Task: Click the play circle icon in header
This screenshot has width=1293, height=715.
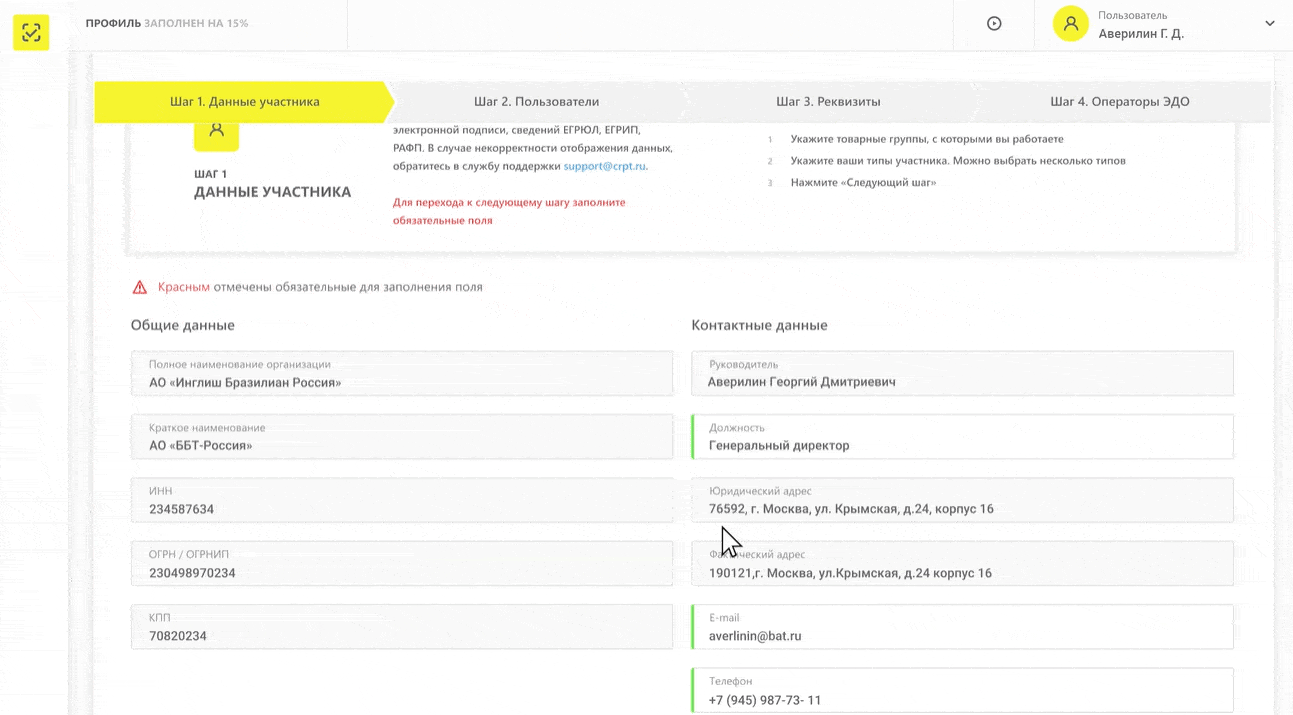Action: (994, 24)
